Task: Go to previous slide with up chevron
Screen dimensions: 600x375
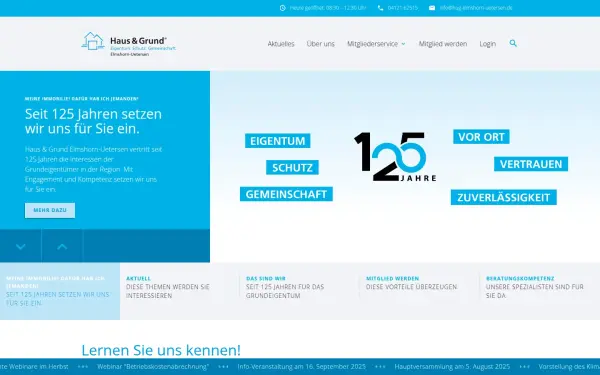Action: [x=62, y=246]
